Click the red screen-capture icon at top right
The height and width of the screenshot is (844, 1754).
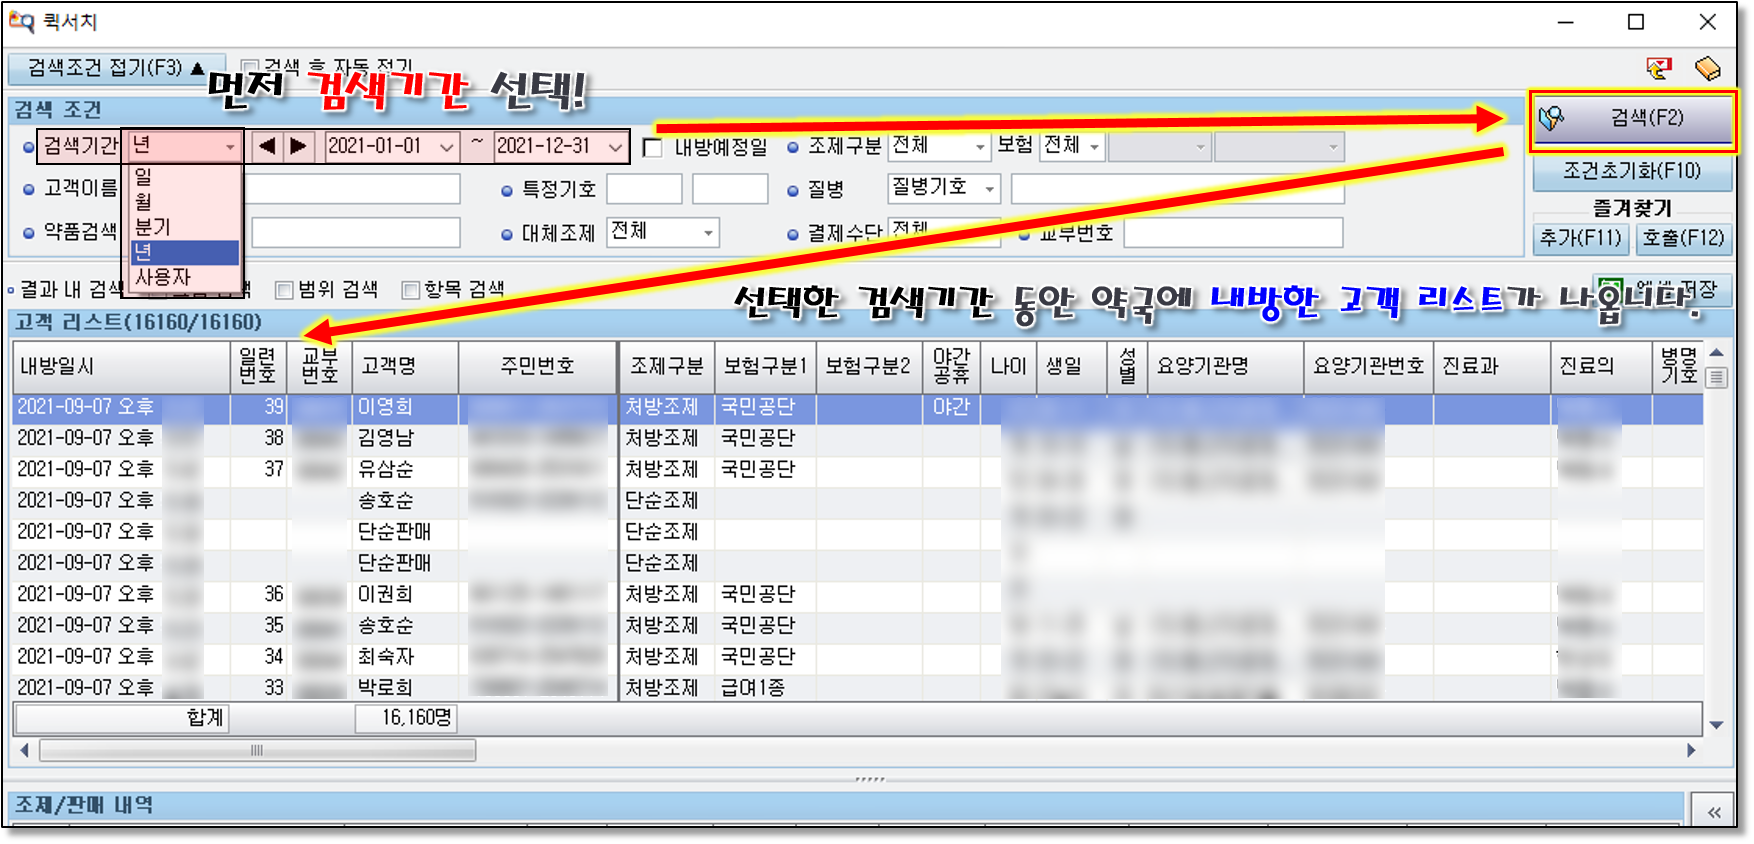(1659, 68)
